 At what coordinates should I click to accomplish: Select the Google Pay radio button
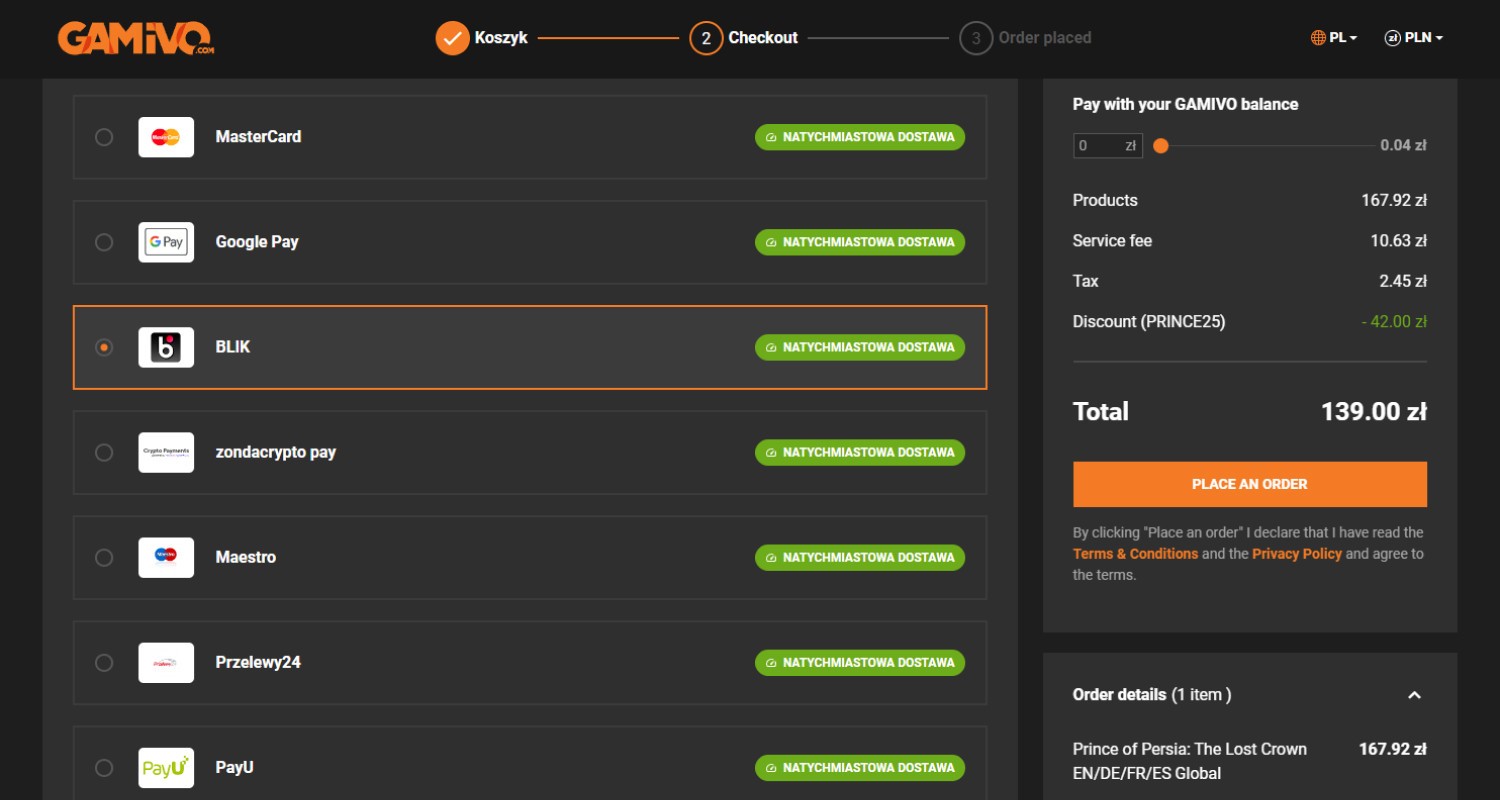[104, 242]
